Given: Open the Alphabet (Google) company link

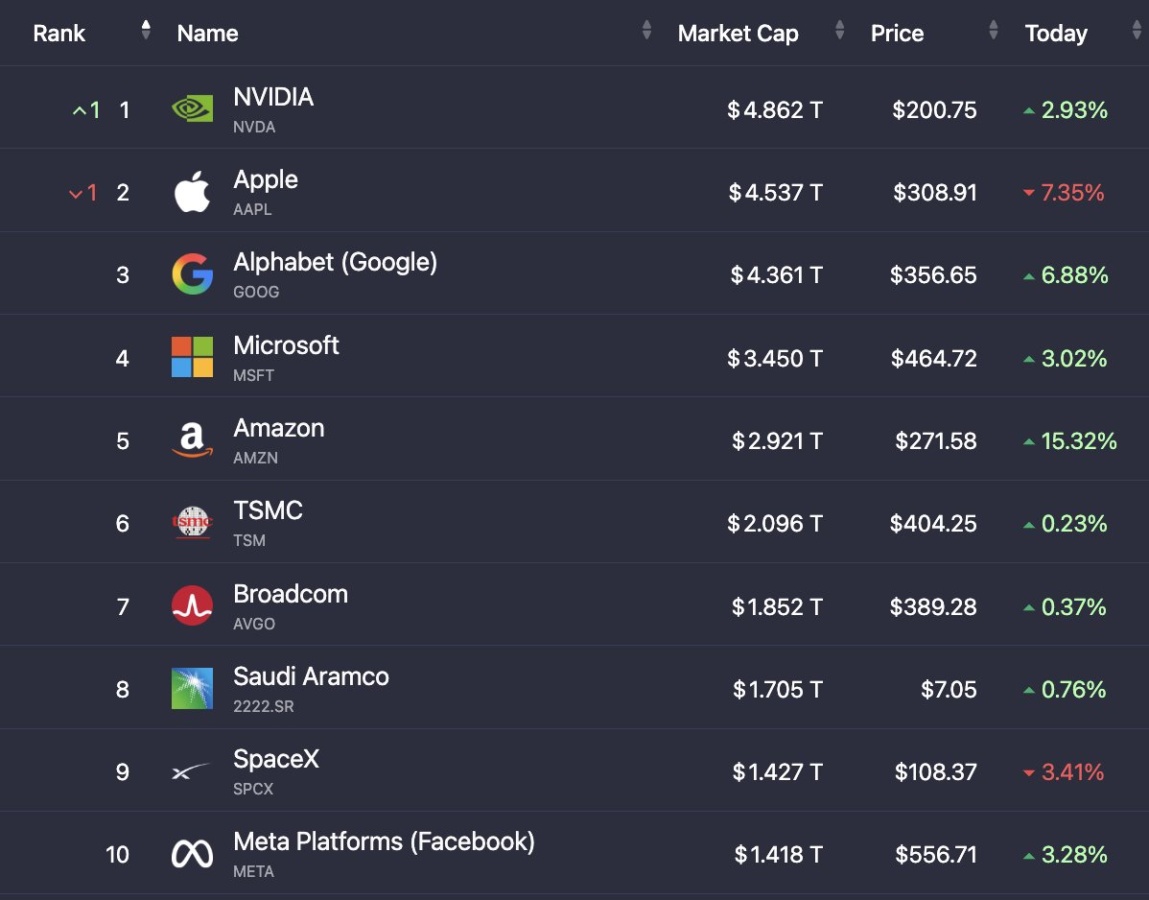Looking at the screenshot, I should 335,262.
